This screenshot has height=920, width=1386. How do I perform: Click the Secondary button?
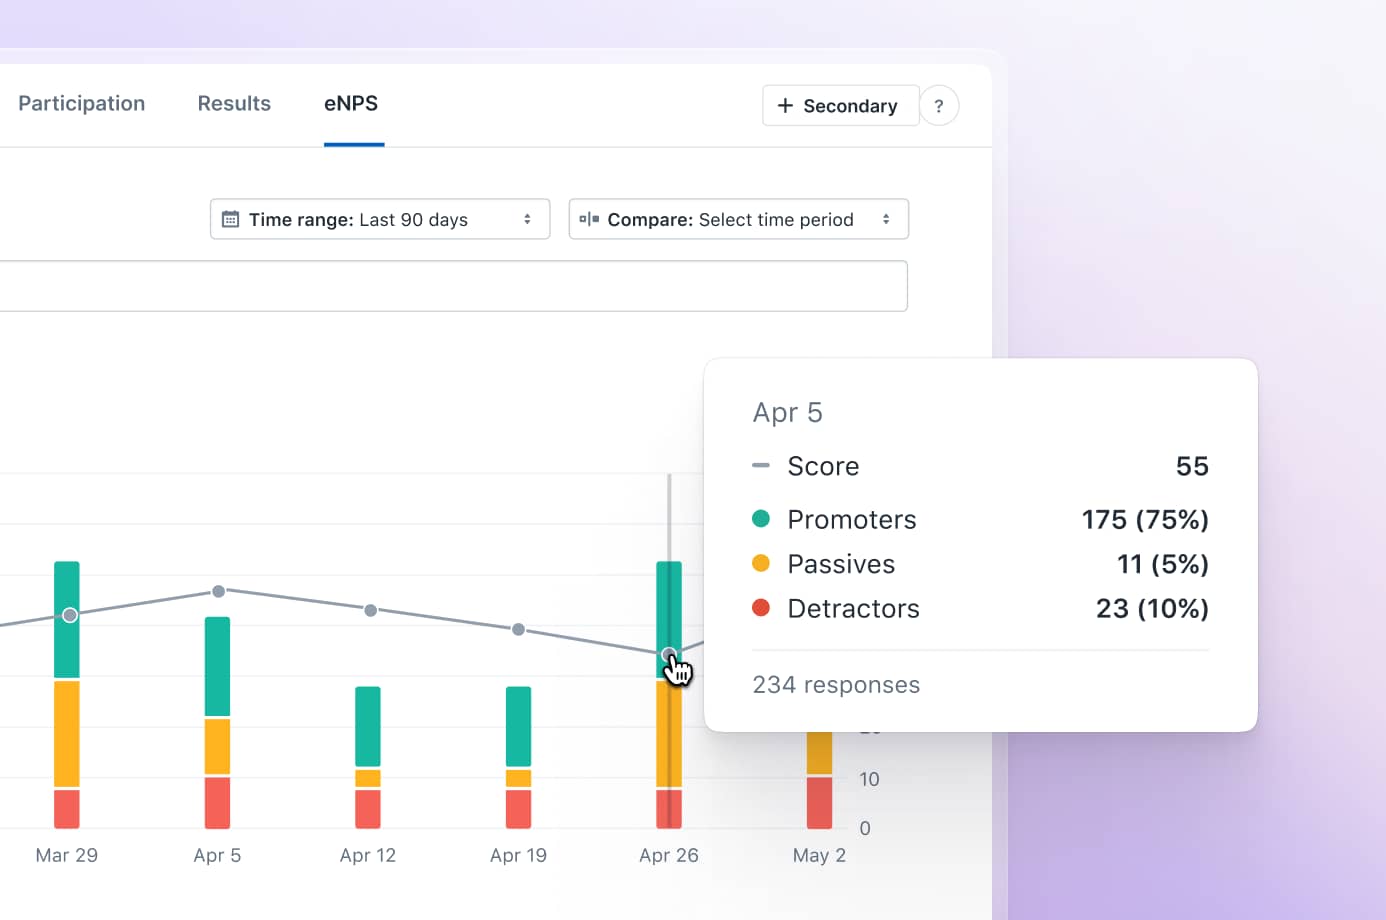pos(840,105)
